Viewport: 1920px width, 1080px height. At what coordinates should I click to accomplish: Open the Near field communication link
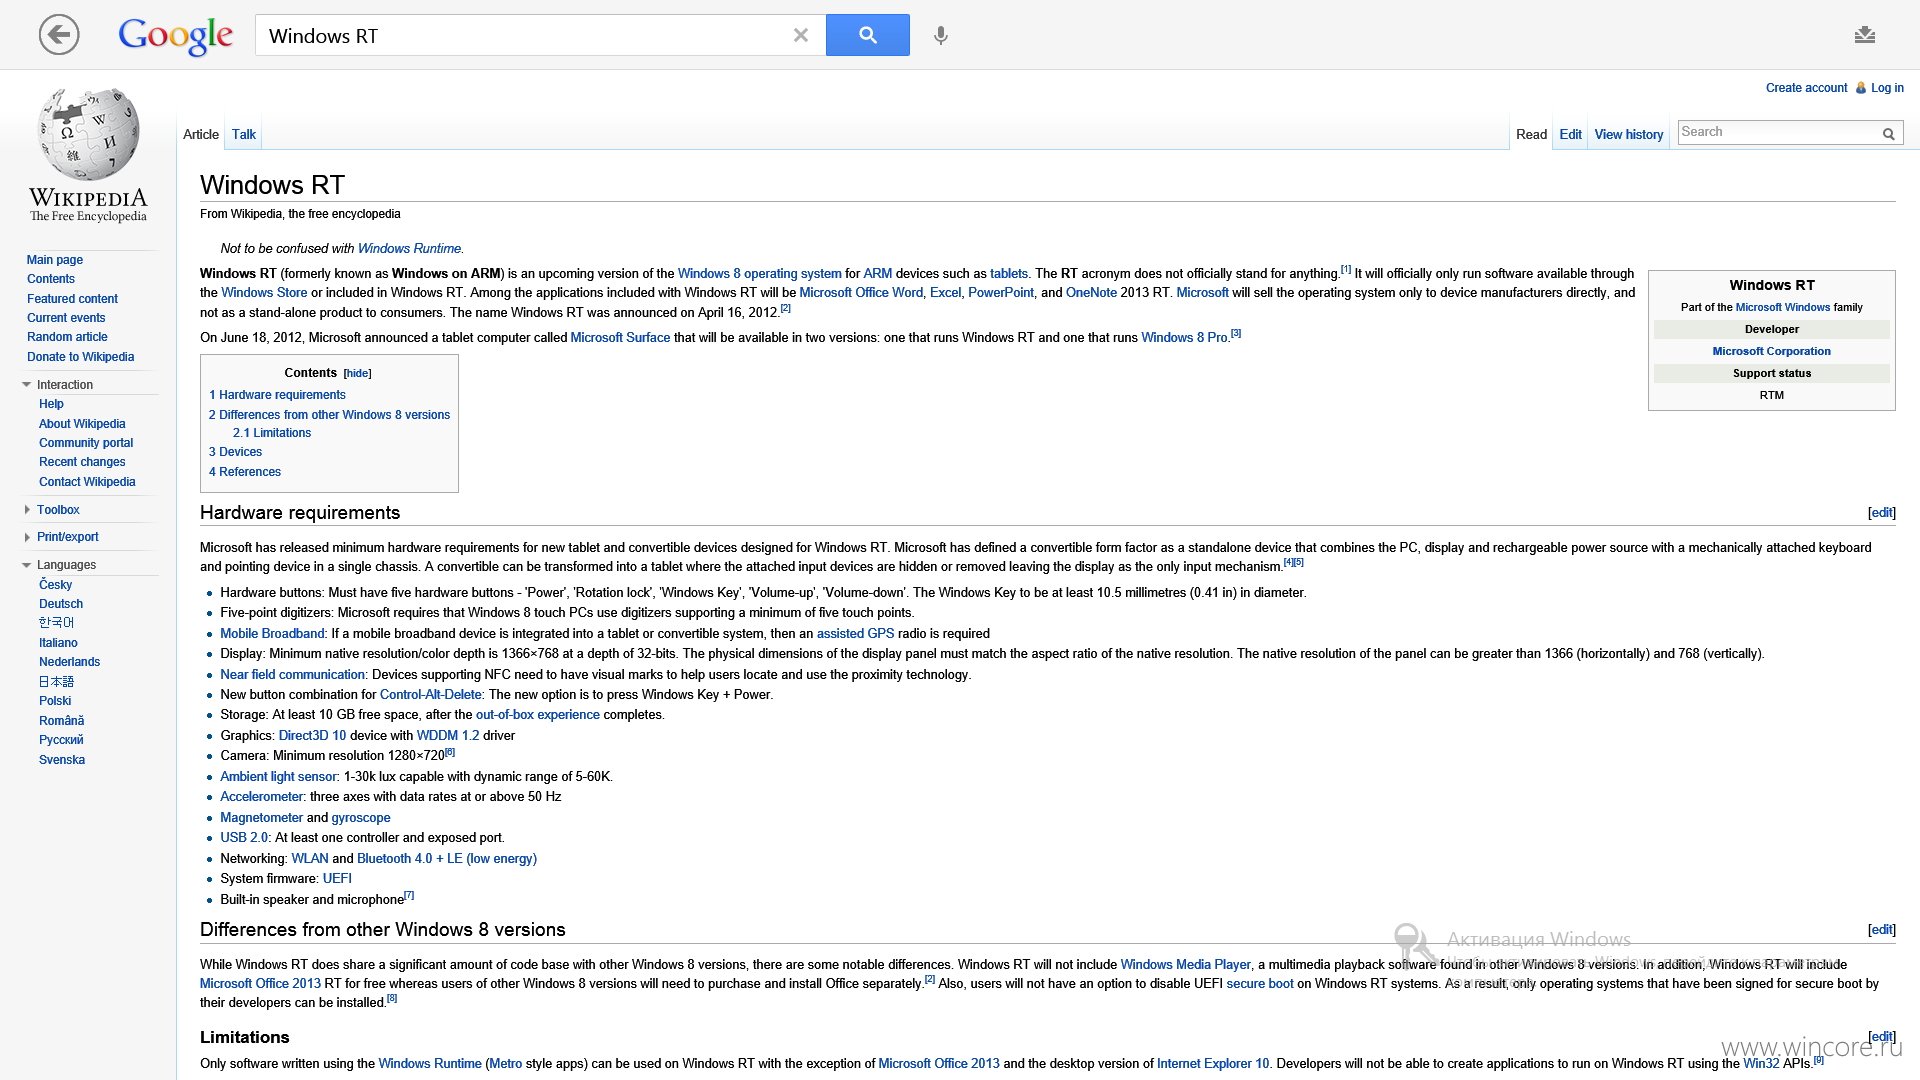(293, 675)
